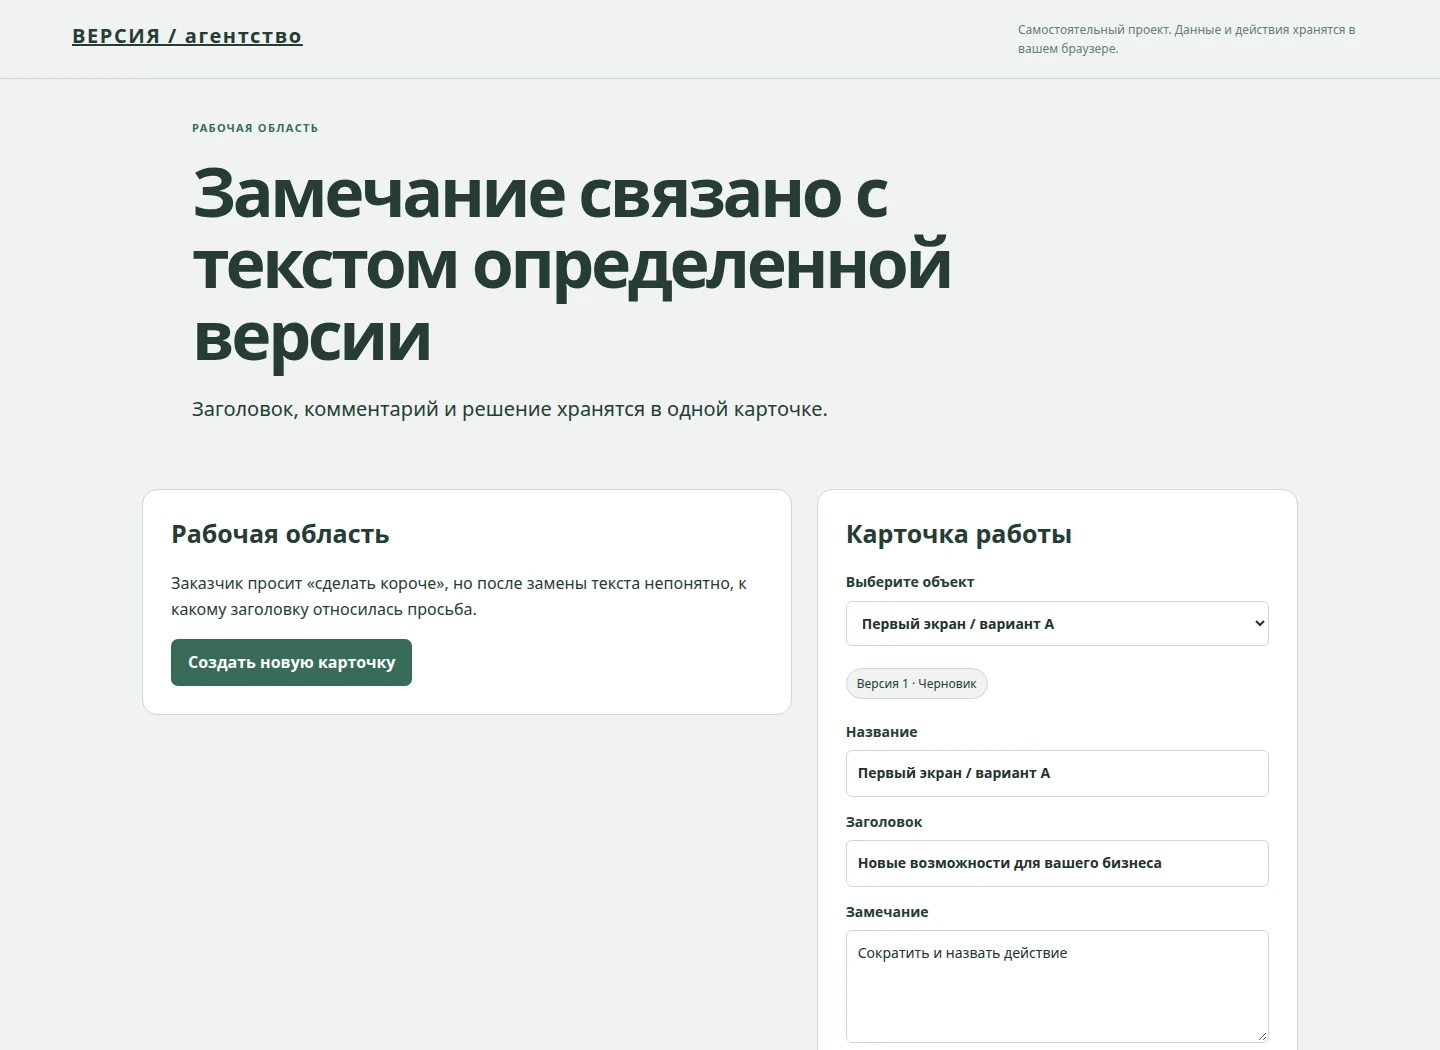Click the Рабочая область card heading

(x=280, y=534)
